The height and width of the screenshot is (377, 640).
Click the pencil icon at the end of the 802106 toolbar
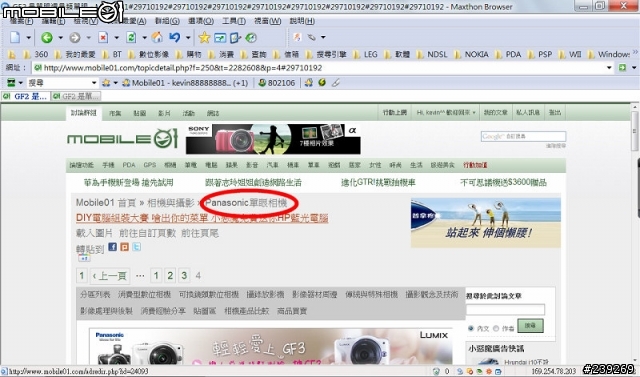pyautogui.click(x=336, y=83)
